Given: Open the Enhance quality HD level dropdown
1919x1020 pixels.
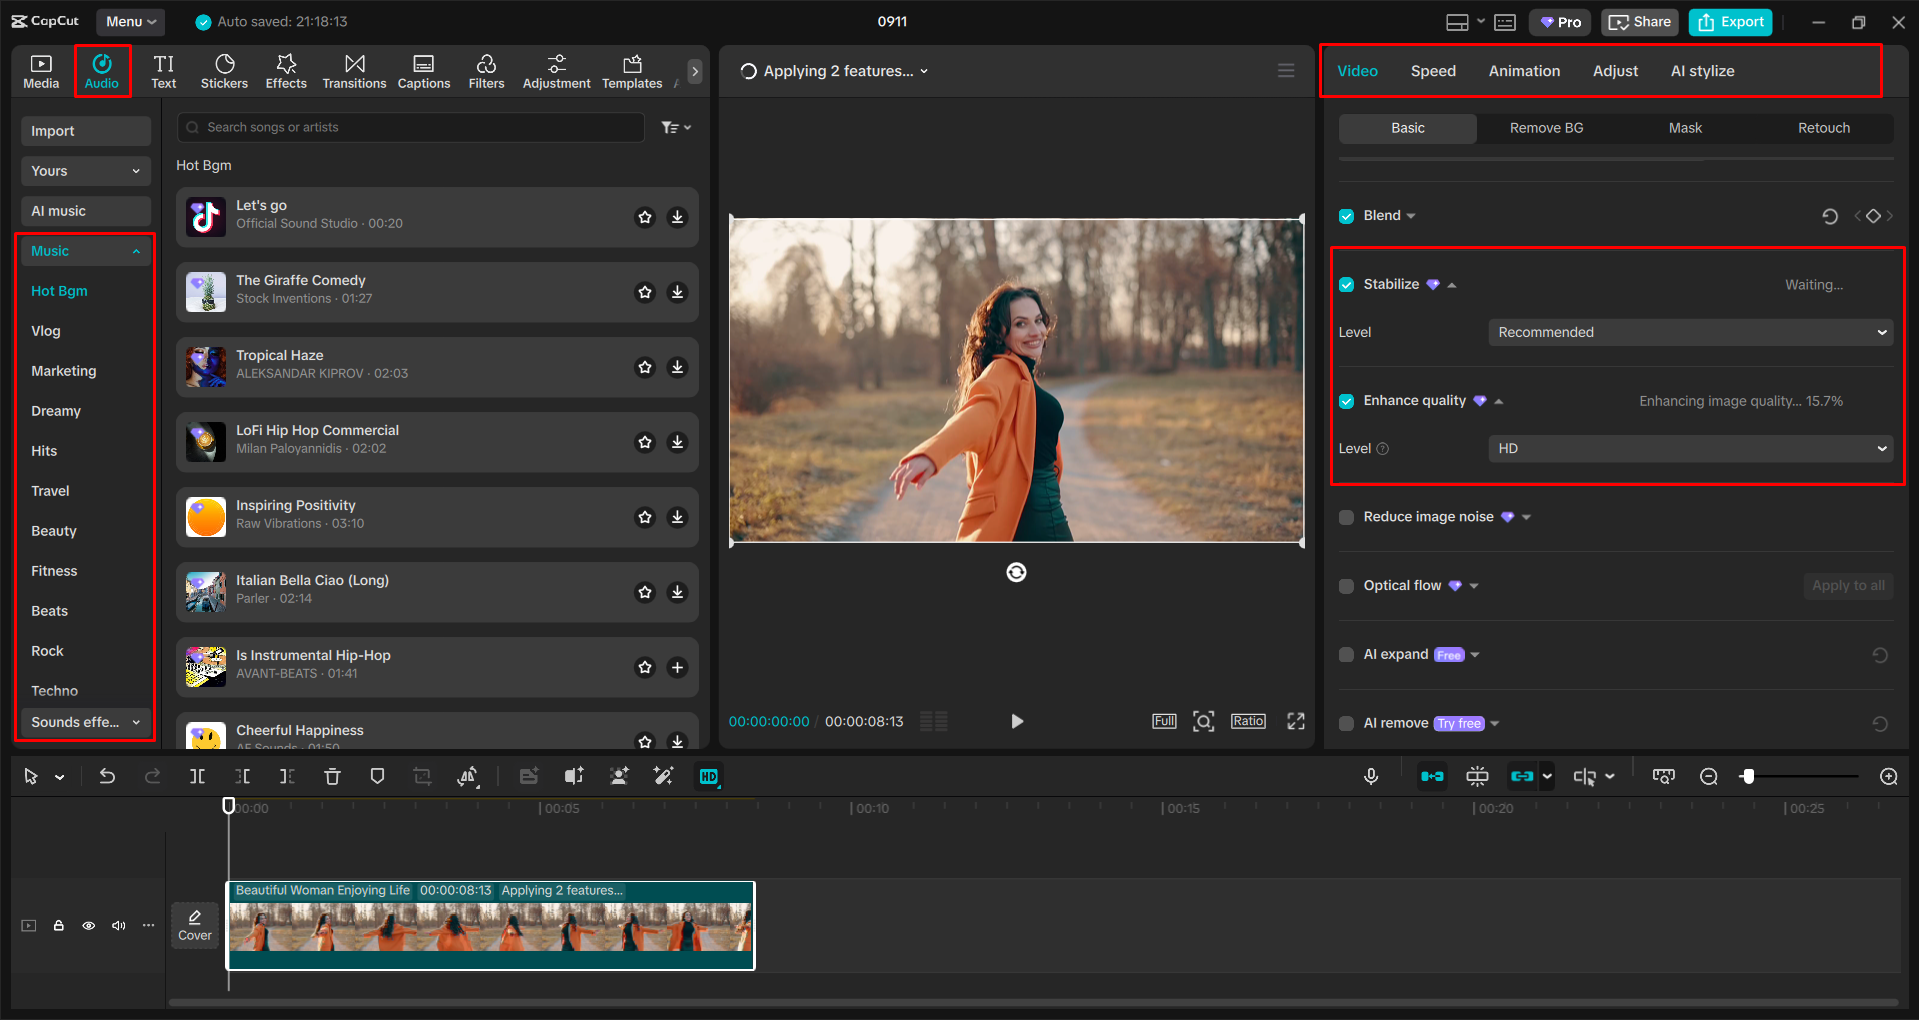Looking at the screenshot, I should [1689, 448].
